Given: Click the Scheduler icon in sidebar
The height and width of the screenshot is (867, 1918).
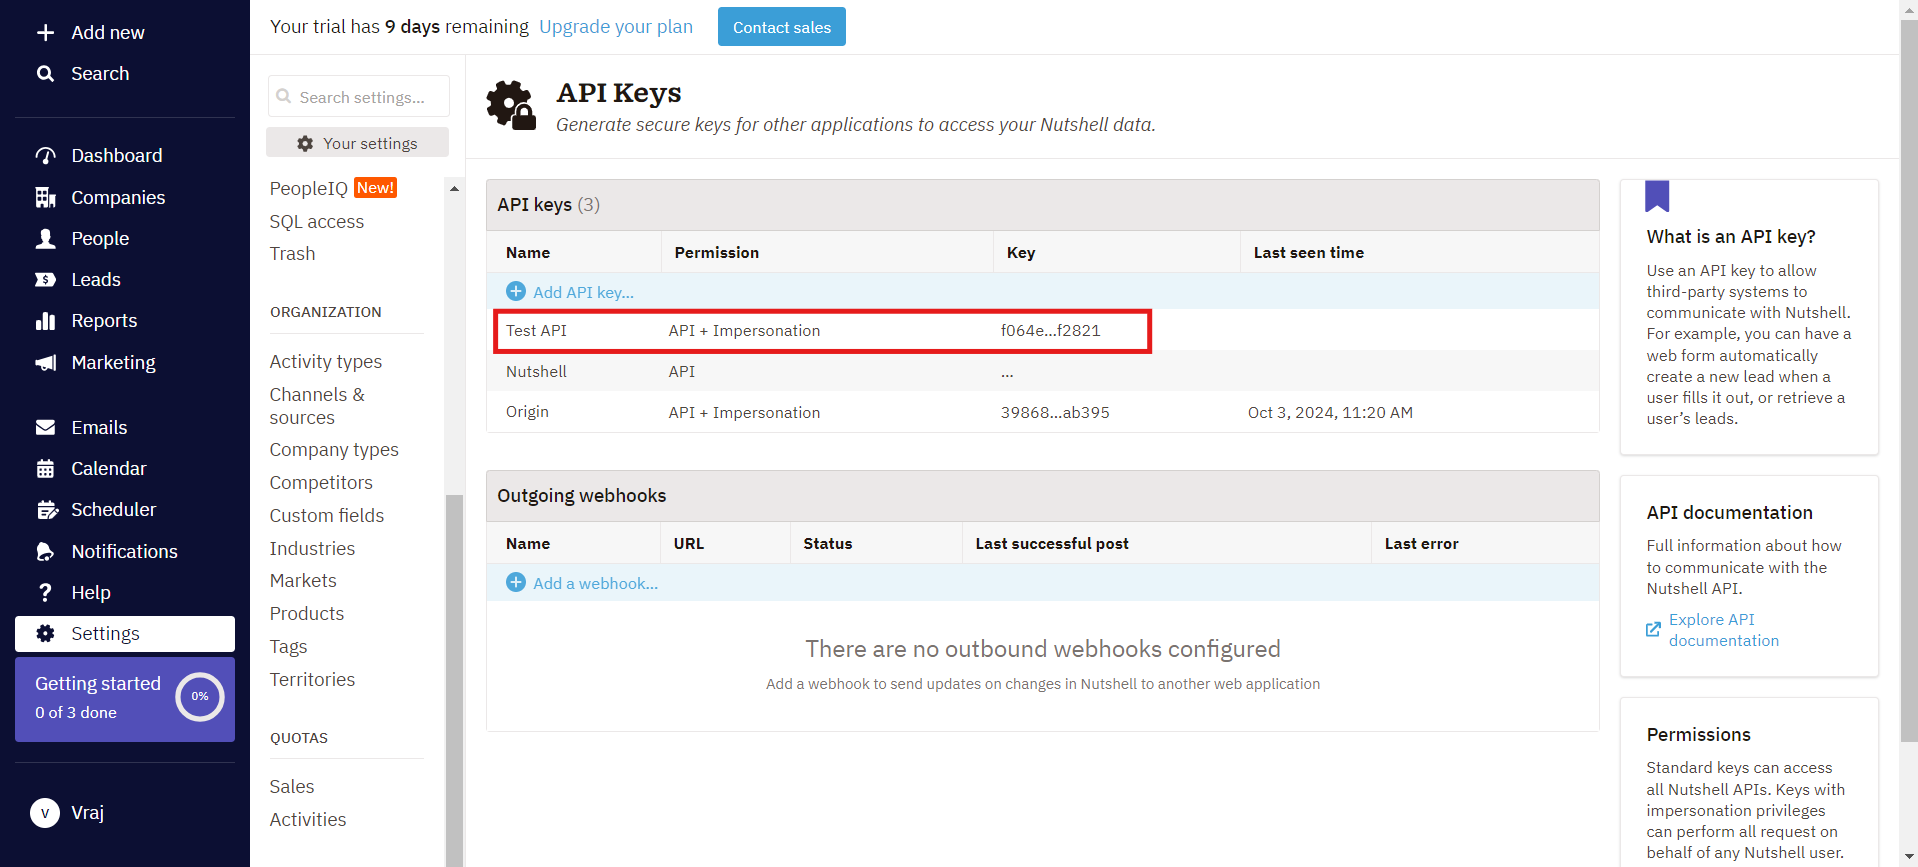Looking at the screenshot, I should tap(47, 510).
